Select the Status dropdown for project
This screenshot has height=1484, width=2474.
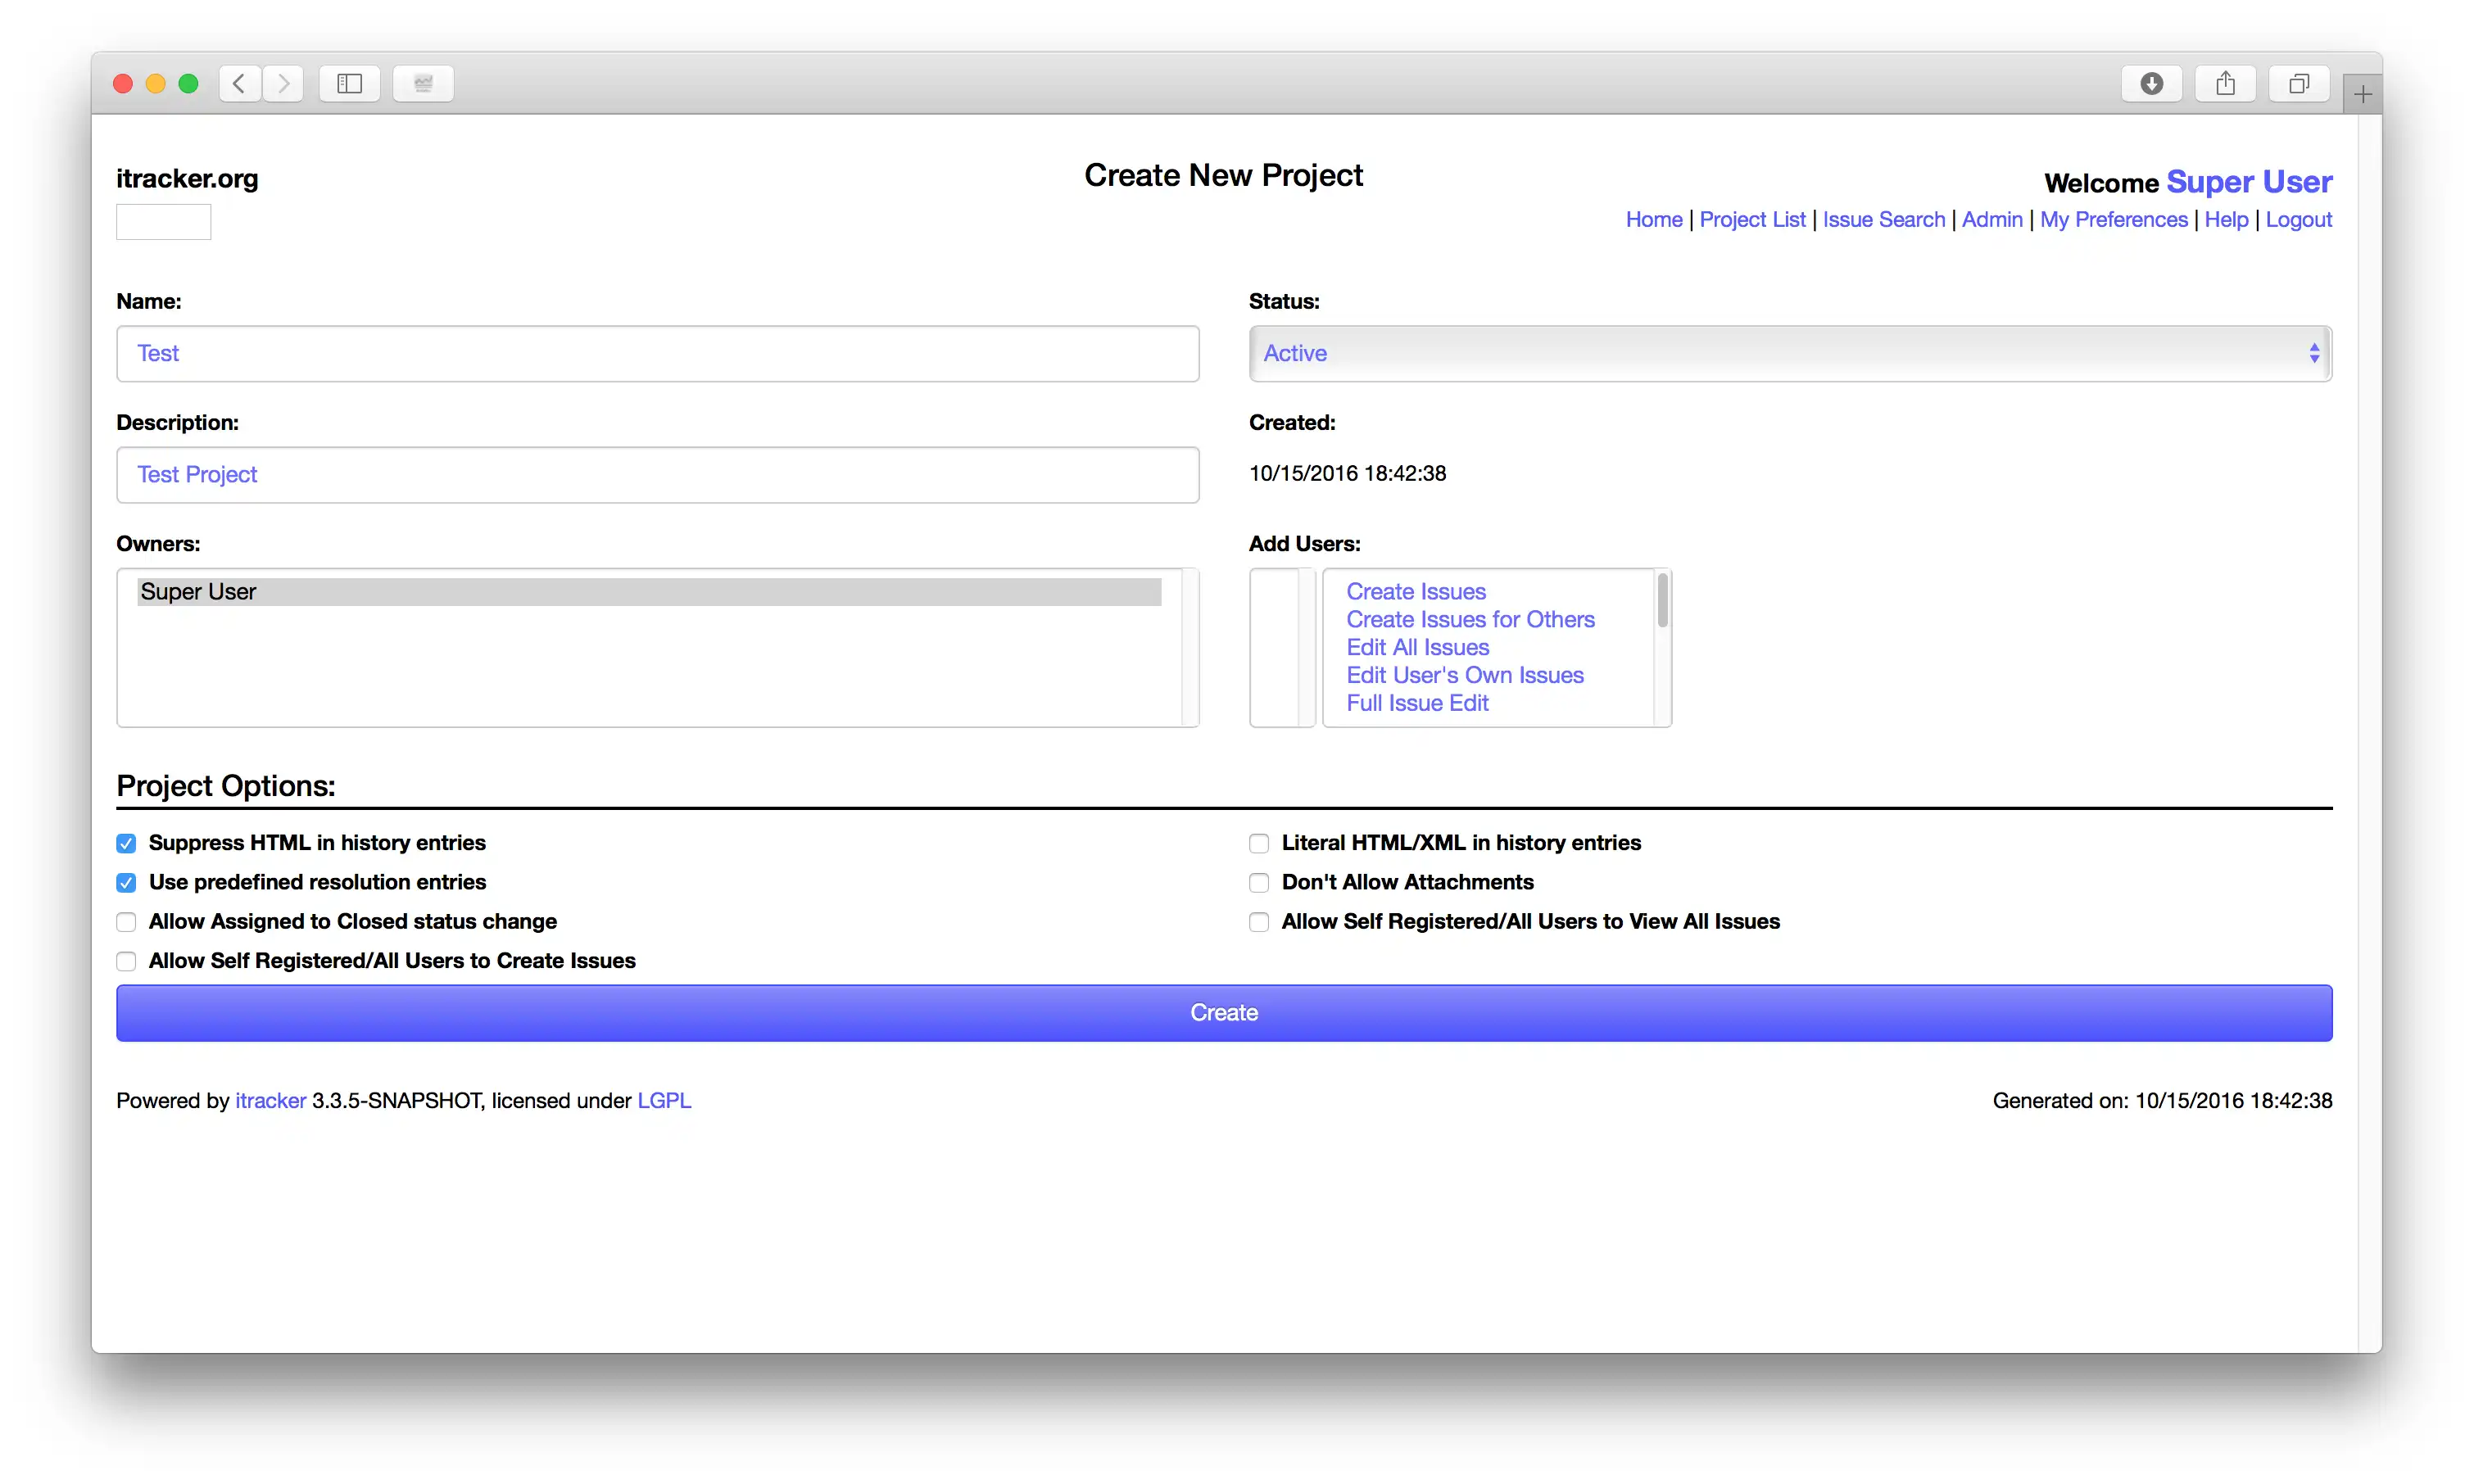1788,351
